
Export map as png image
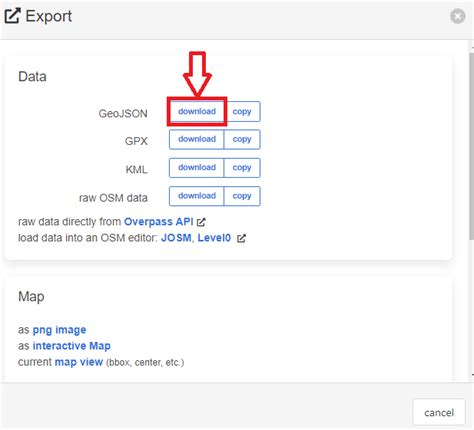(x=59, y=330)
